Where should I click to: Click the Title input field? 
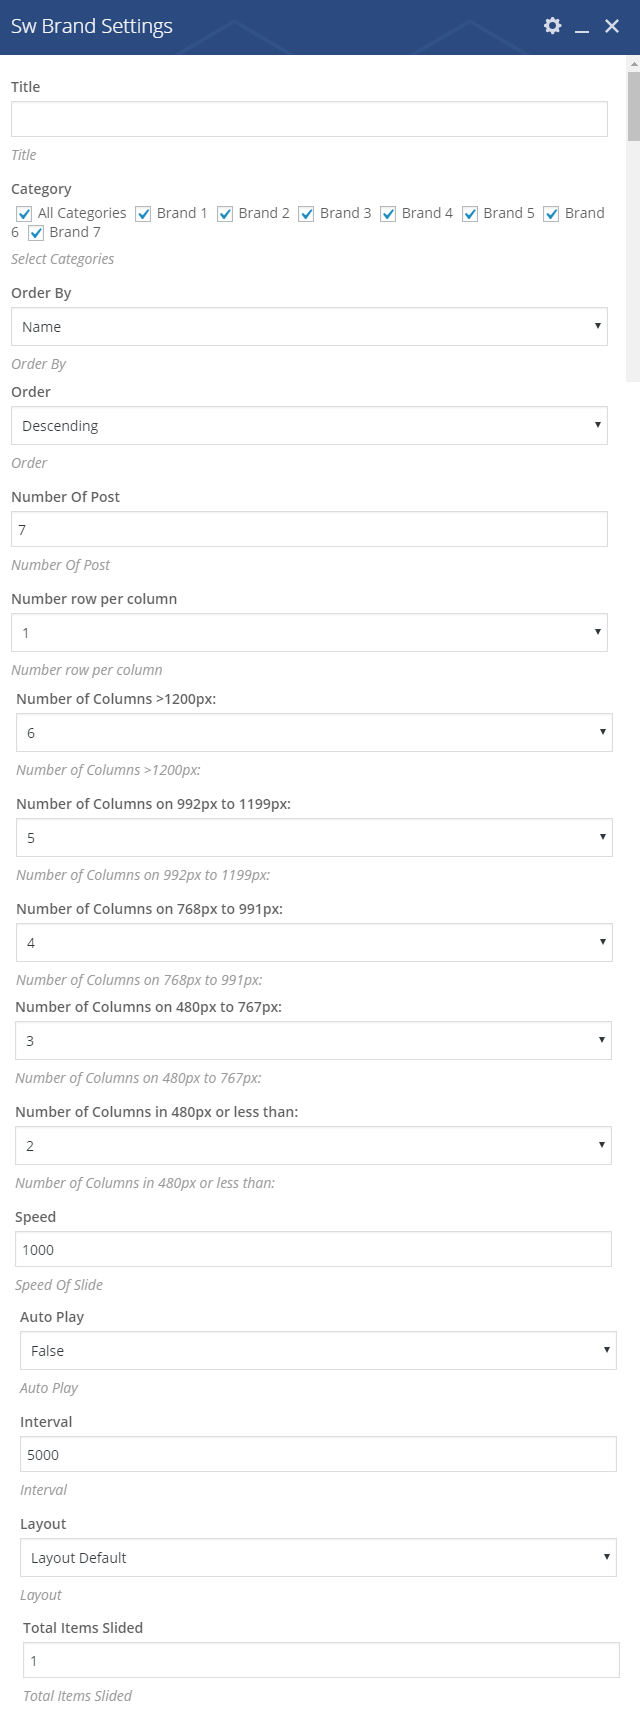[309, 119]
